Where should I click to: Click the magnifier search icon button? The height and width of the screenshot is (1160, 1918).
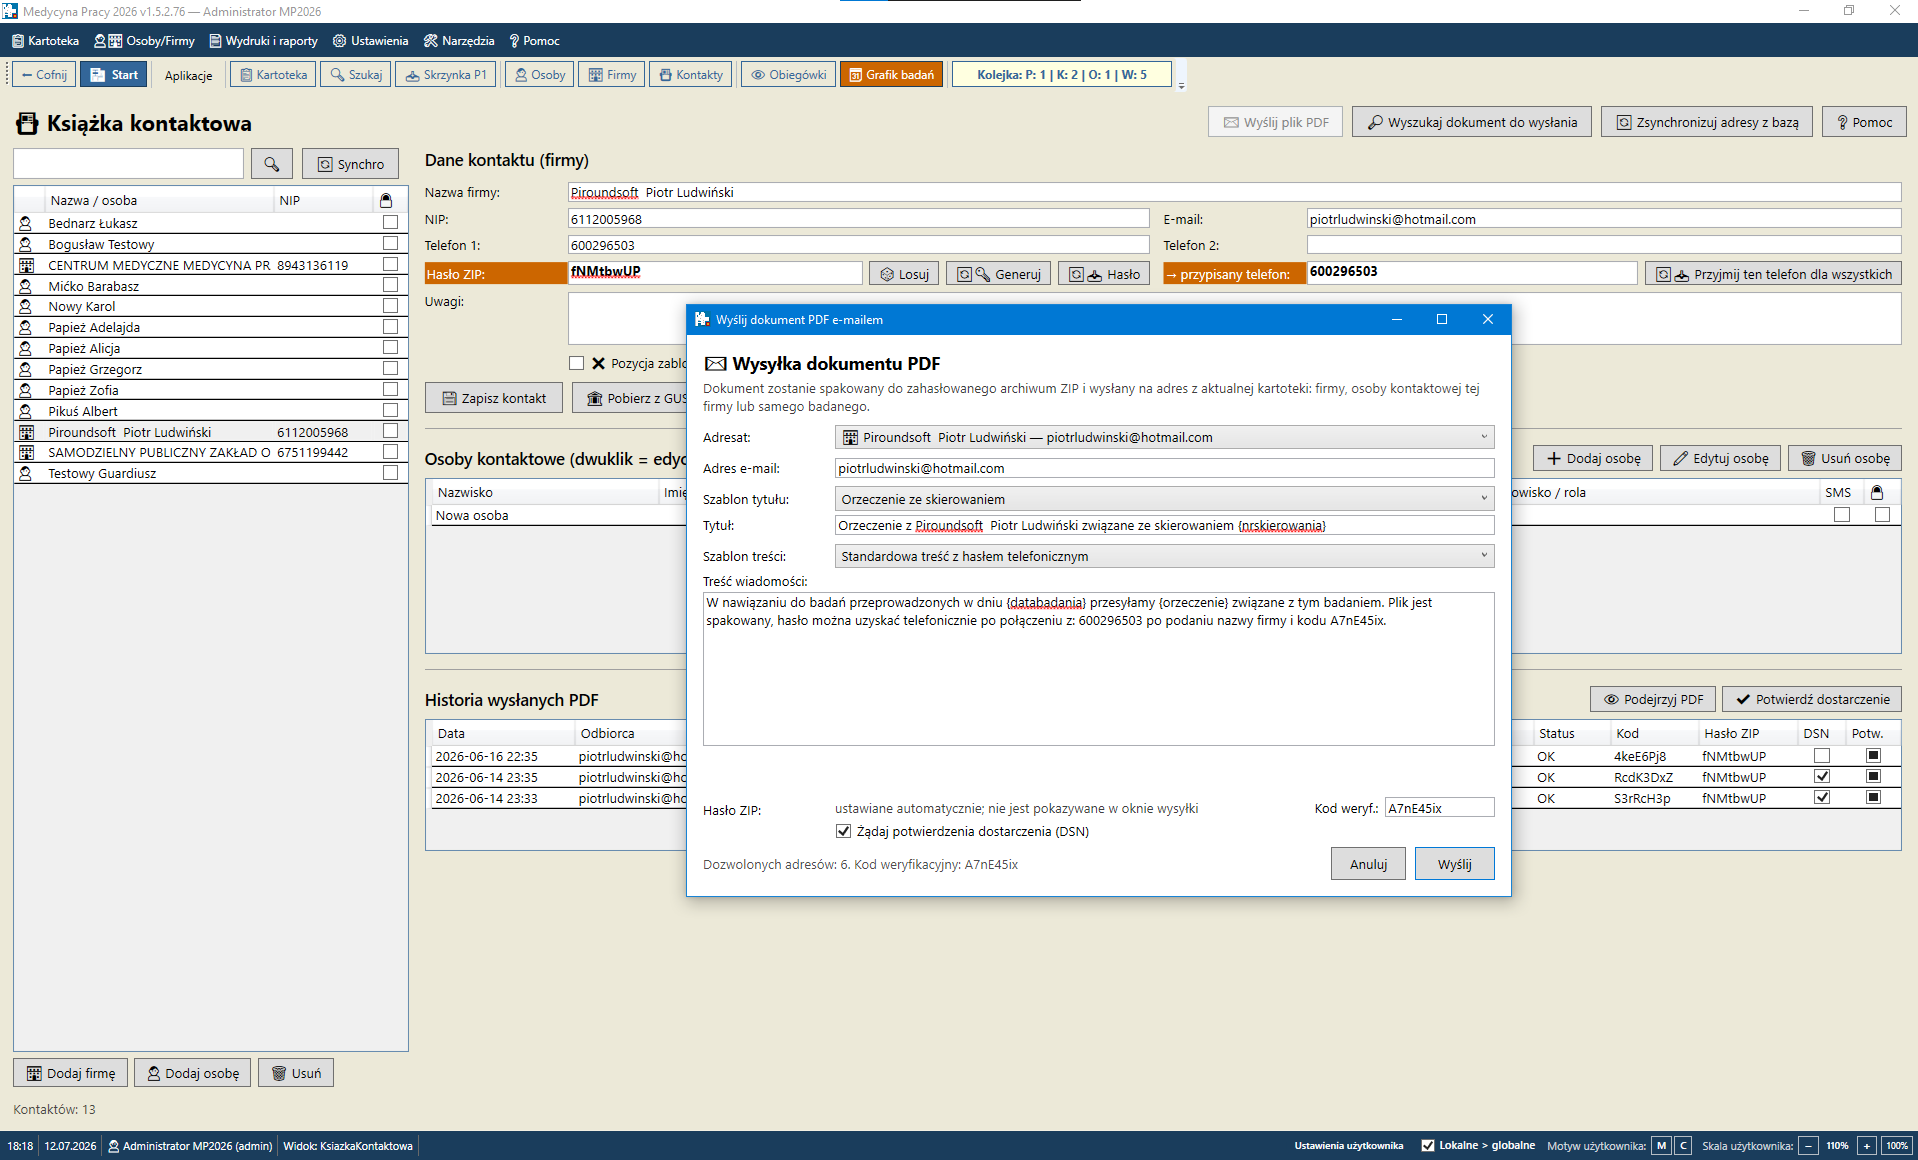(x=271, y=164)
